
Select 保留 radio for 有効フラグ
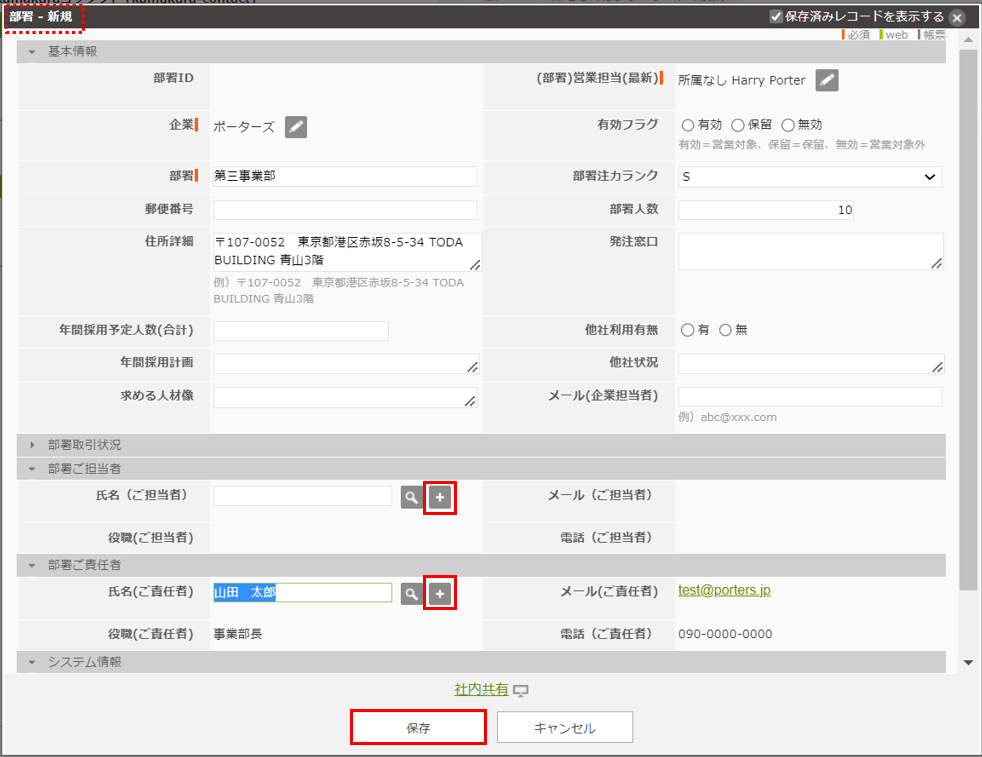738,126
